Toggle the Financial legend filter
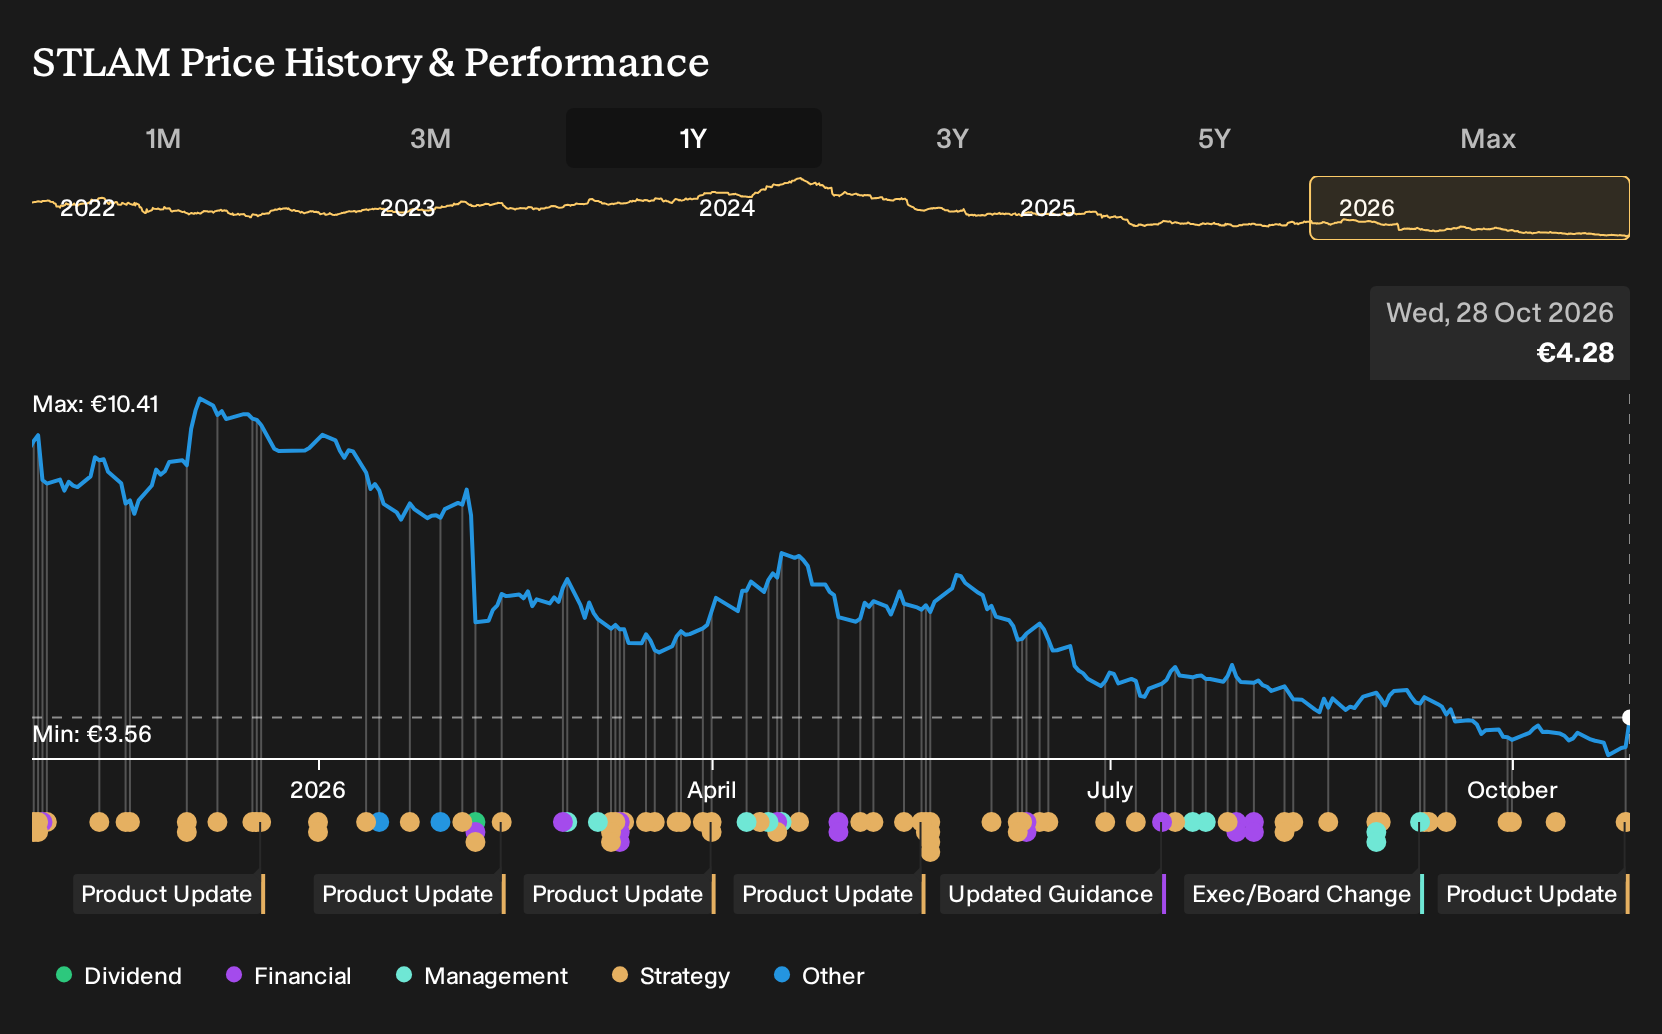 pos(288,976)
